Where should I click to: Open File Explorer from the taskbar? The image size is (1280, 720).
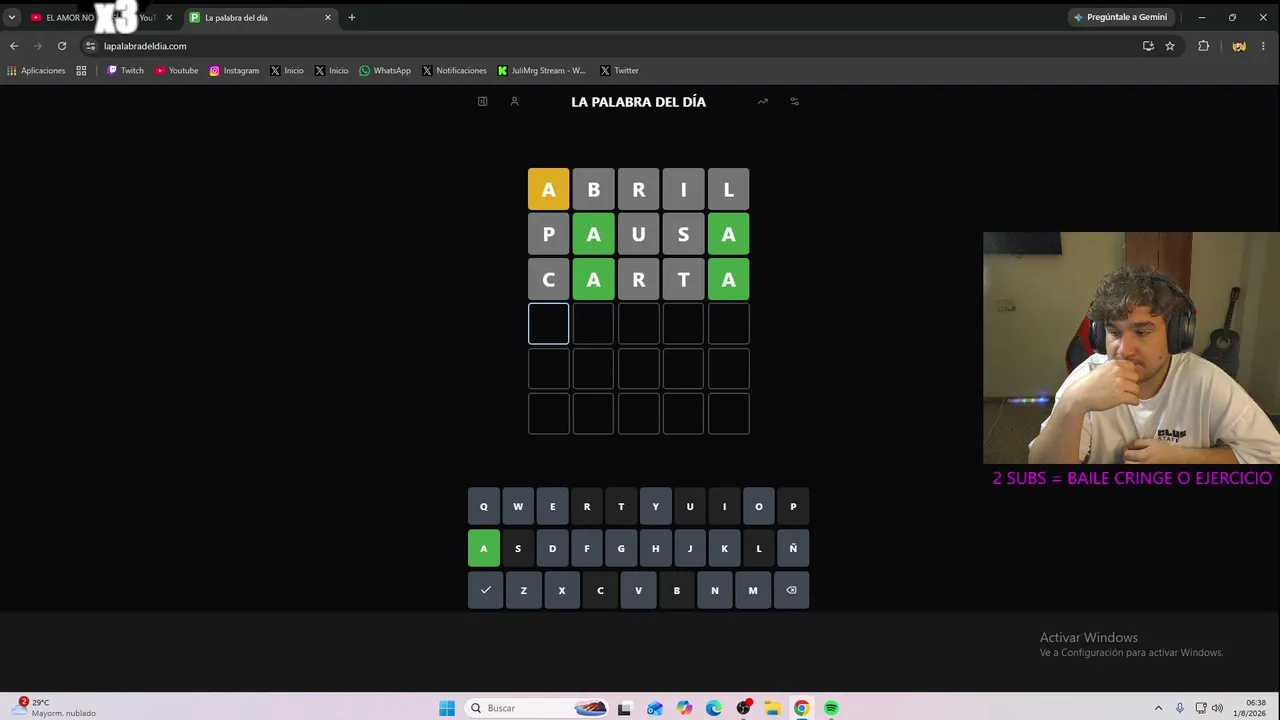(772, 708)
